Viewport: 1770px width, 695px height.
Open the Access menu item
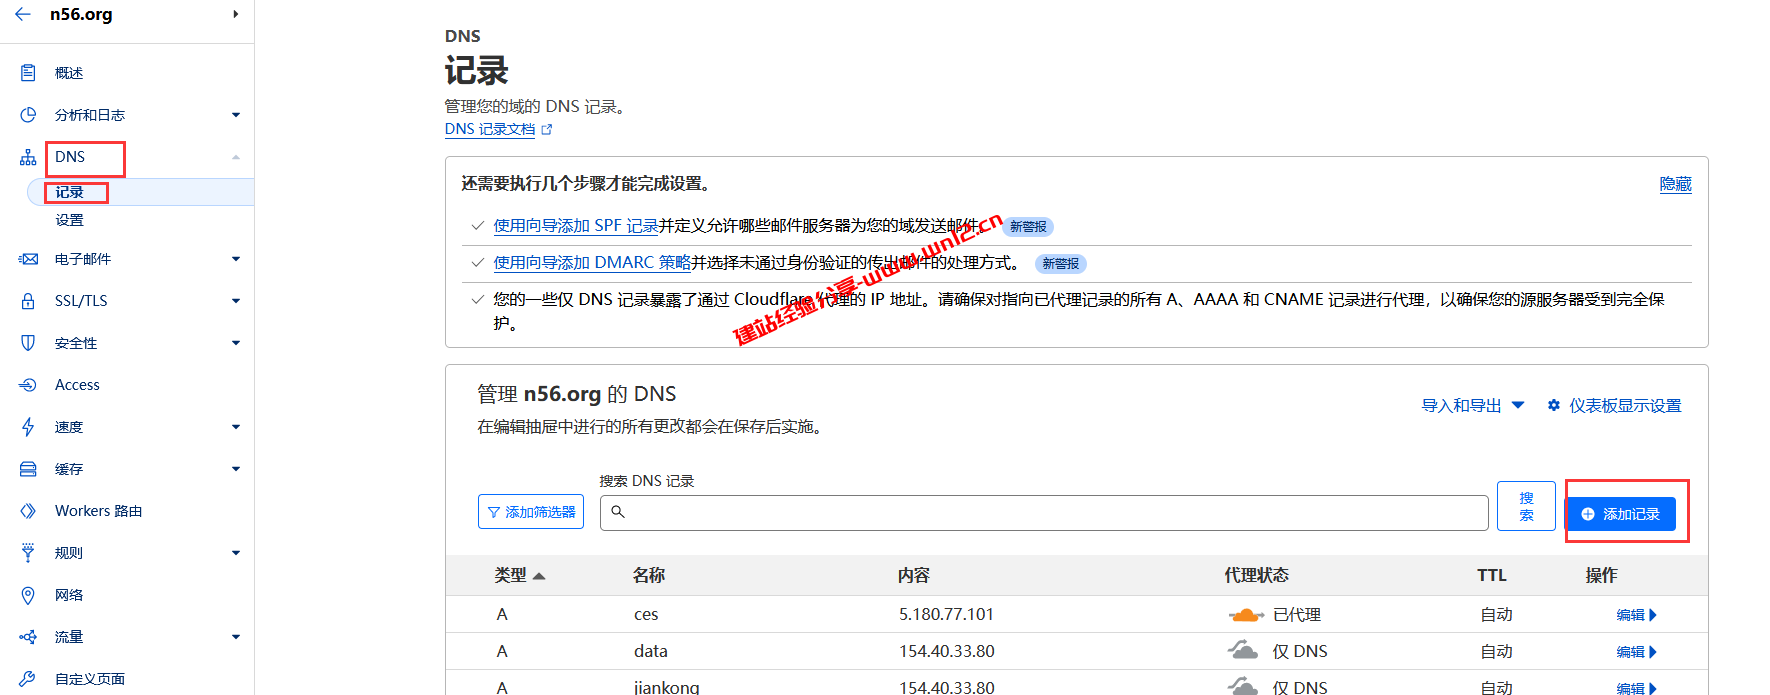click(x=77, y=385)
